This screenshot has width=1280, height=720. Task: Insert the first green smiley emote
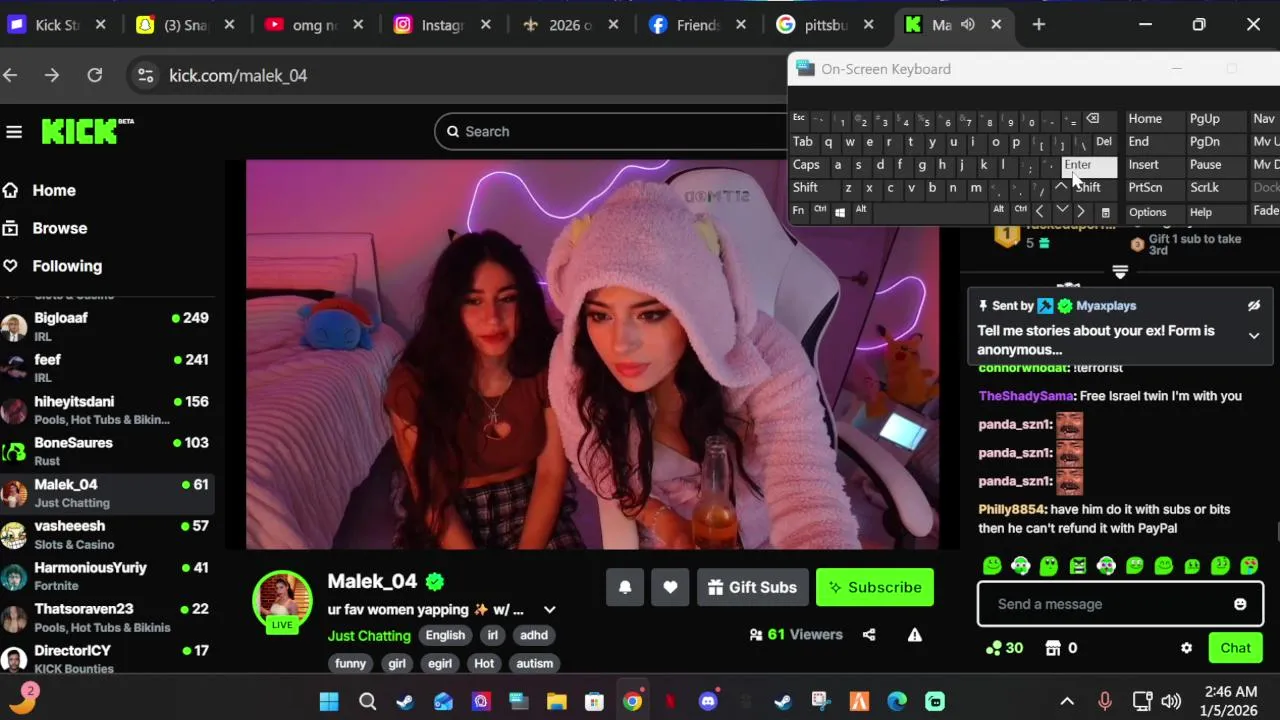(992, 566)
